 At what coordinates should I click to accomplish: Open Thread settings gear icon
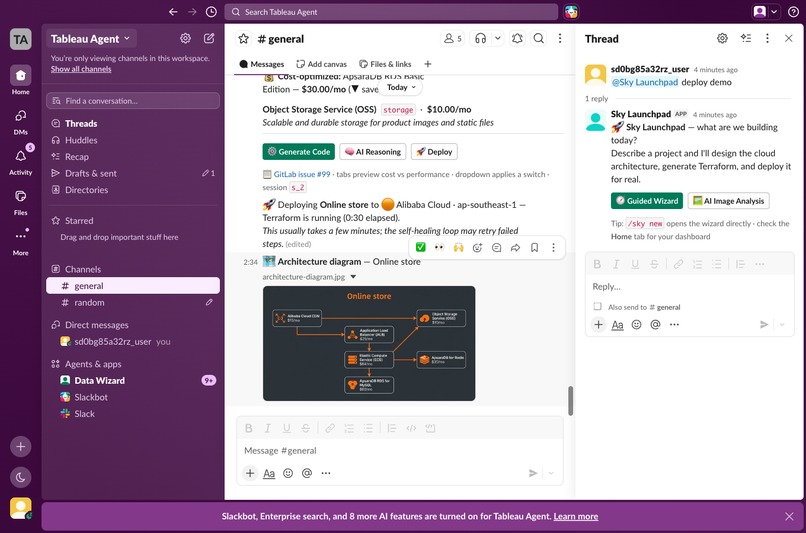tap(722, 39)
